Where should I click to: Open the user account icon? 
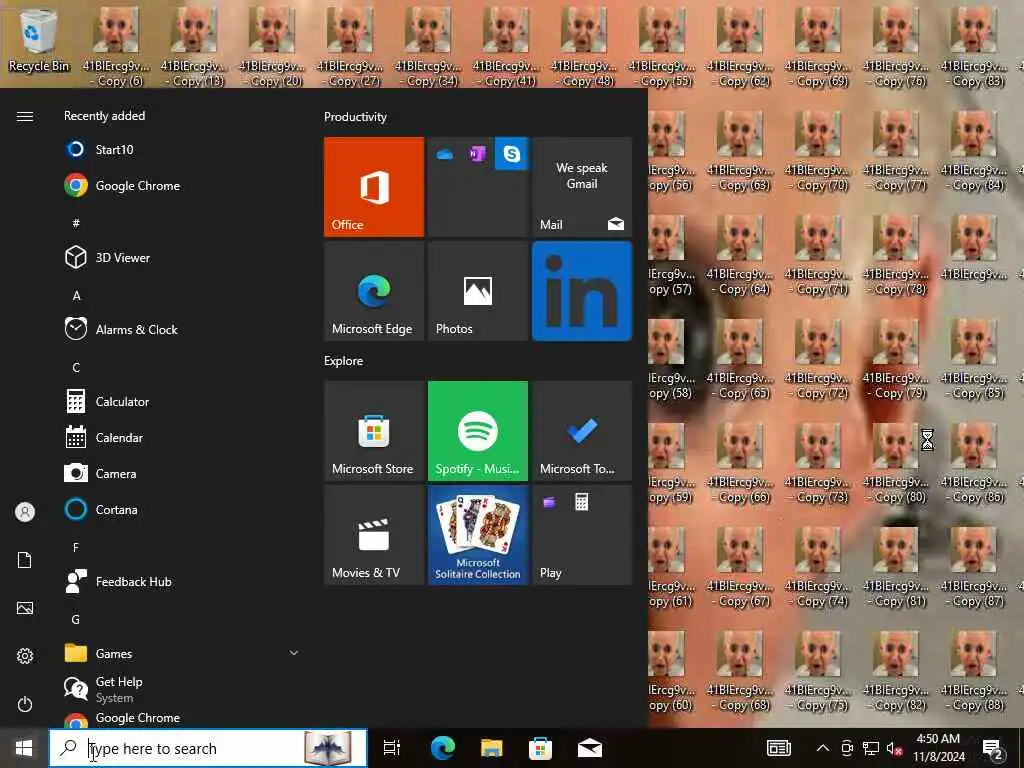pos(25,512)
